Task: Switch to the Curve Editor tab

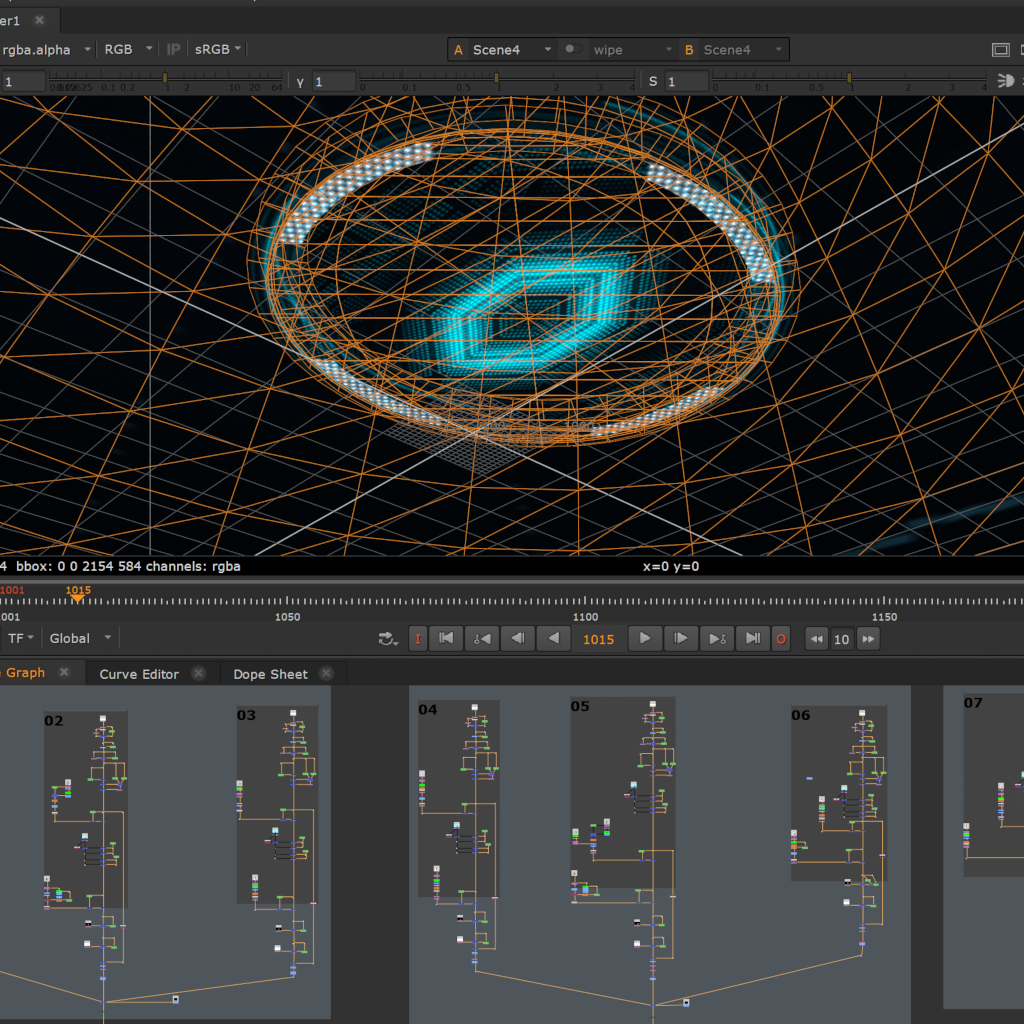Action: (x=139, y=674)
